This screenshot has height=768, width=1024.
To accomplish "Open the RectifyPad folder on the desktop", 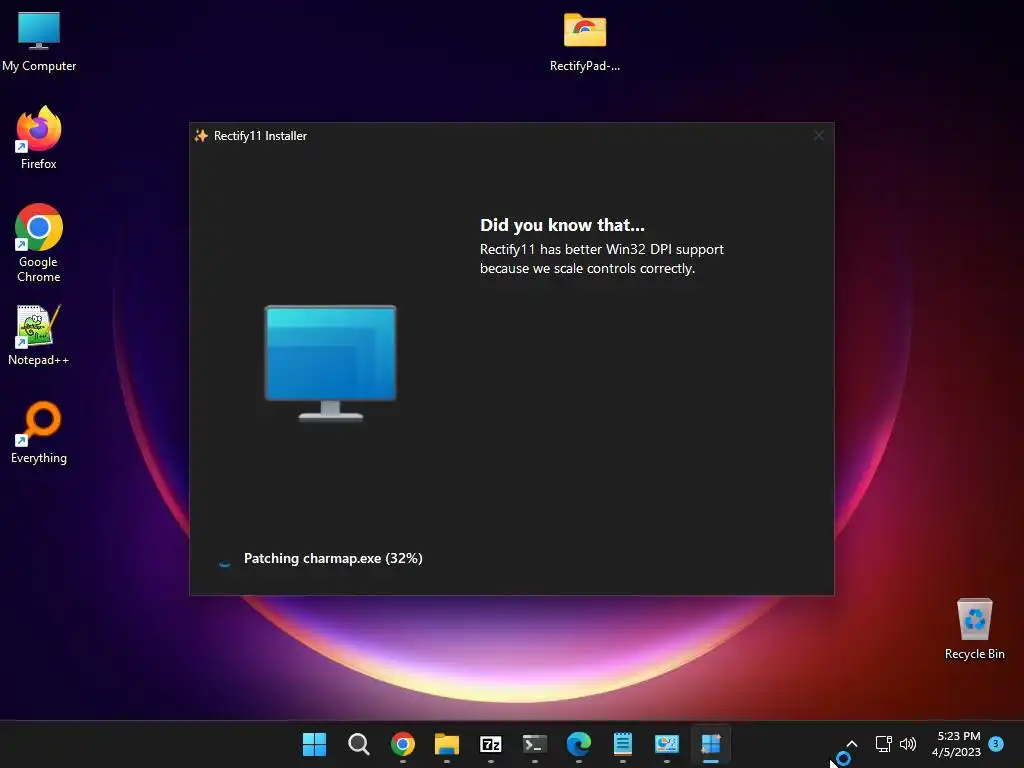I will [584, 40].
